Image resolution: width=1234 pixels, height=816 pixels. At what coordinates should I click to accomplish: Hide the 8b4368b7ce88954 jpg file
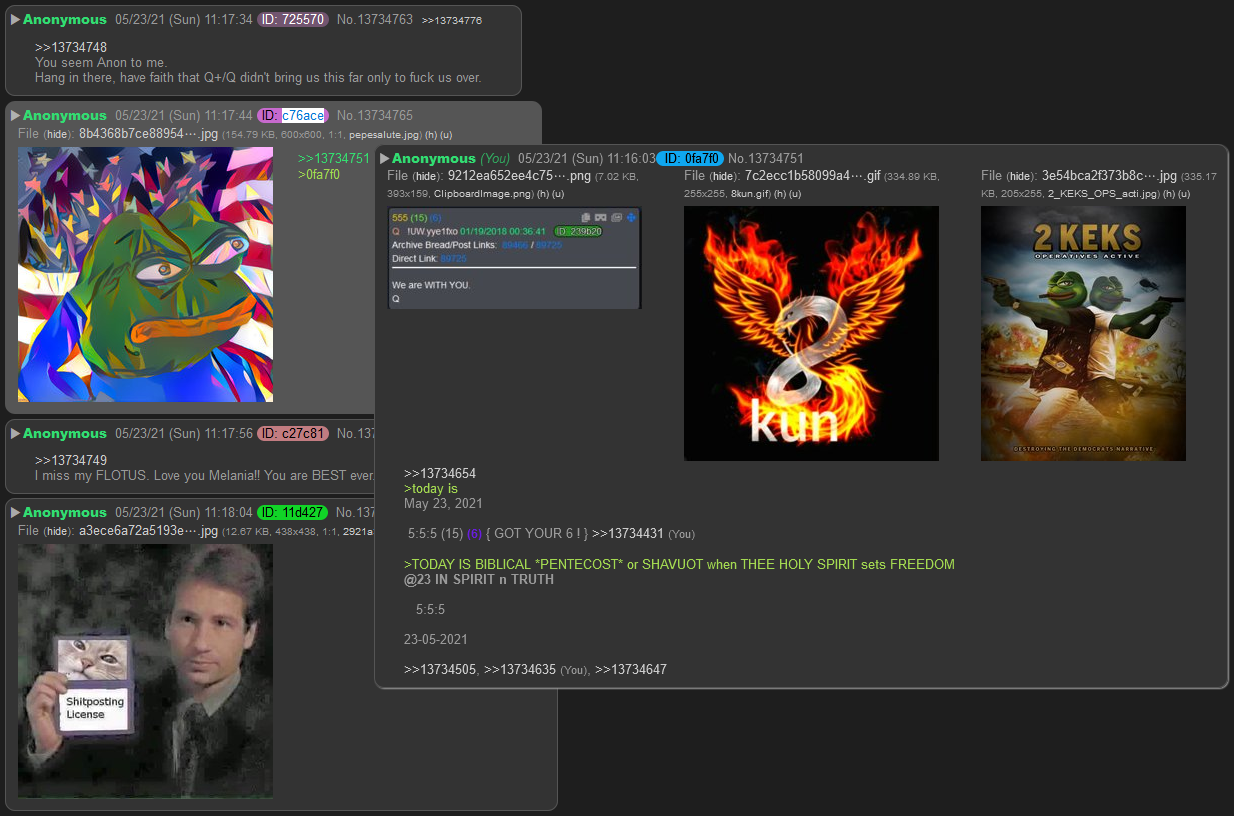(x=59, y=134)
